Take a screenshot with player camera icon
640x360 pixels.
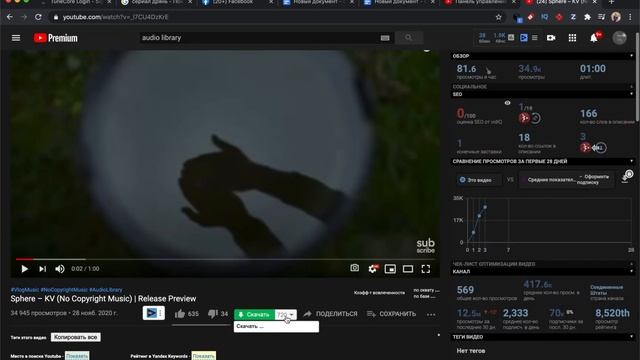(x=355, y=268)
